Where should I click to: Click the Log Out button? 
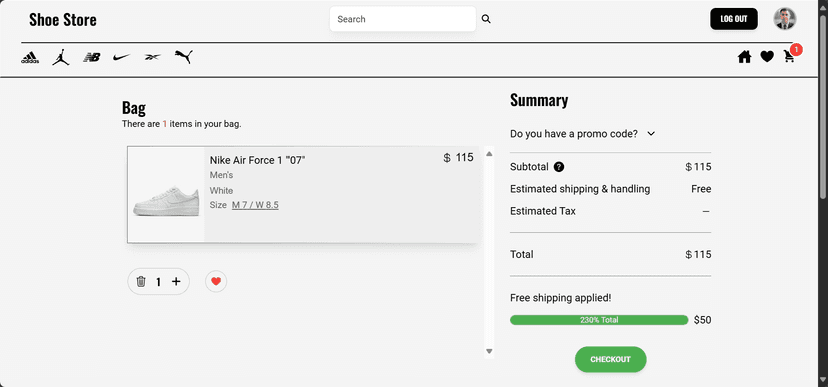pyautogui.click(x=734, y=19)
